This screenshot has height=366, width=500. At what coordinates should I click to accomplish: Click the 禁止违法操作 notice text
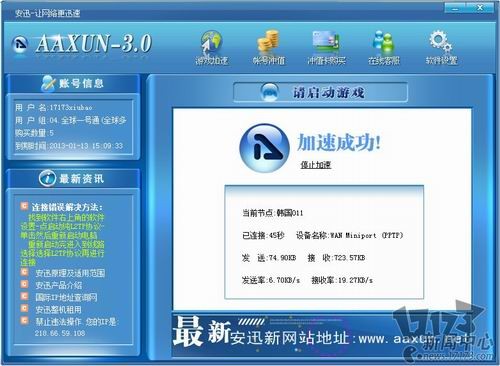(x=77, y=321)
